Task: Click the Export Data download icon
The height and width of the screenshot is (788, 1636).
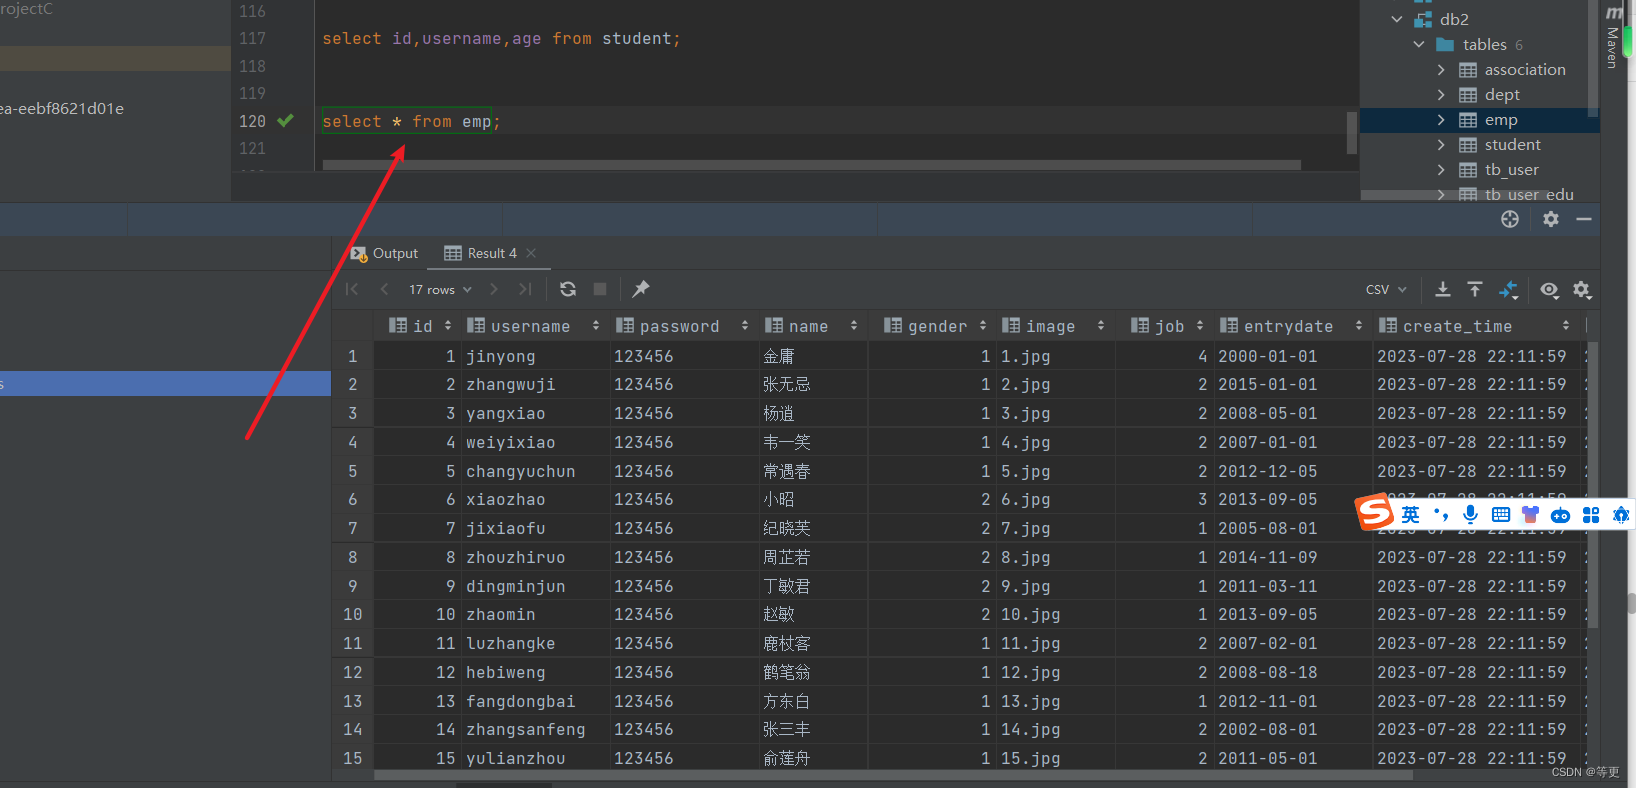Action: click(x=1443, y=289)
